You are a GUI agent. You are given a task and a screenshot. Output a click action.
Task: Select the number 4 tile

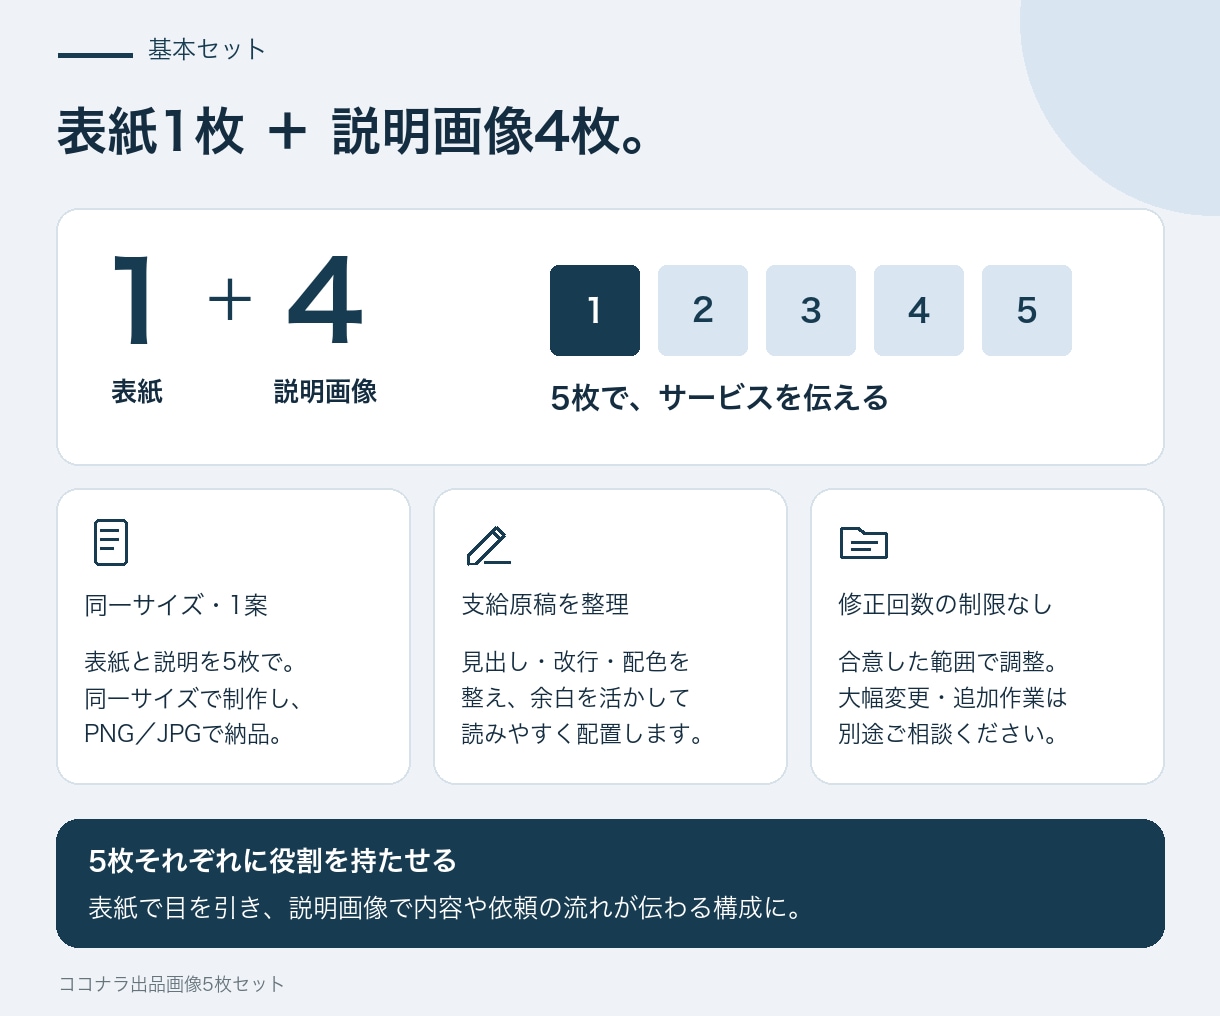pos(919,310)
